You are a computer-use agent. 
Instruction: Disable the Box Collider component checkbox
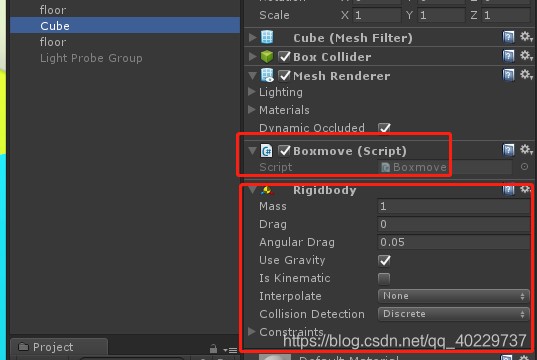click(284, 57)
